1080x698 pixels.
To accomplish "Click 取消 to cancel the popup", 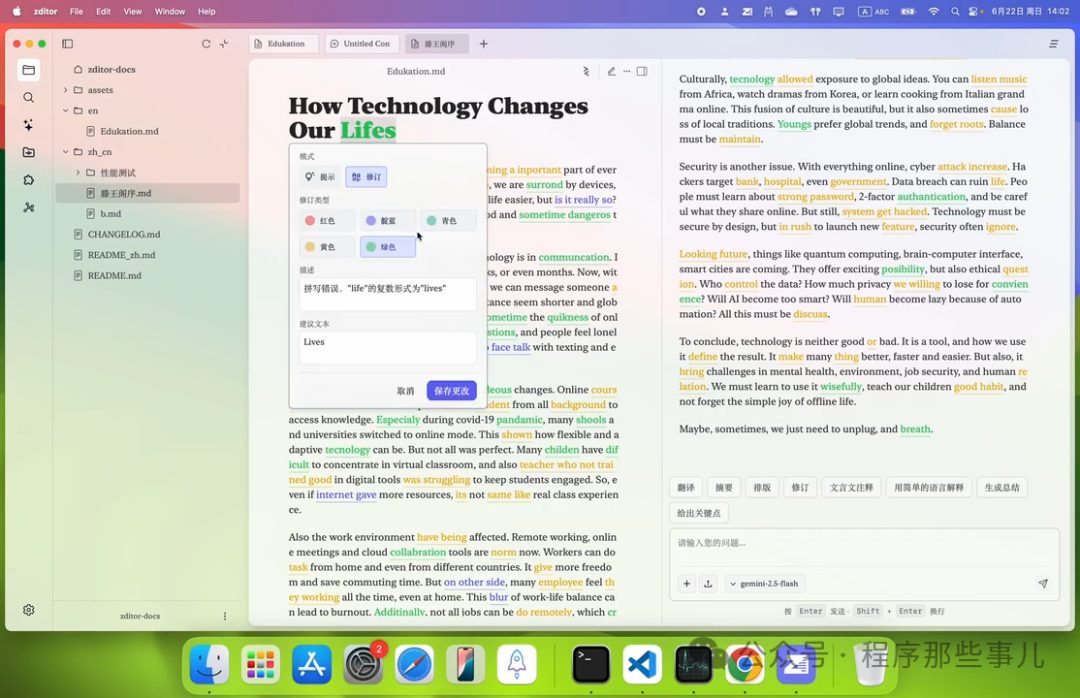I will [405, 391].
